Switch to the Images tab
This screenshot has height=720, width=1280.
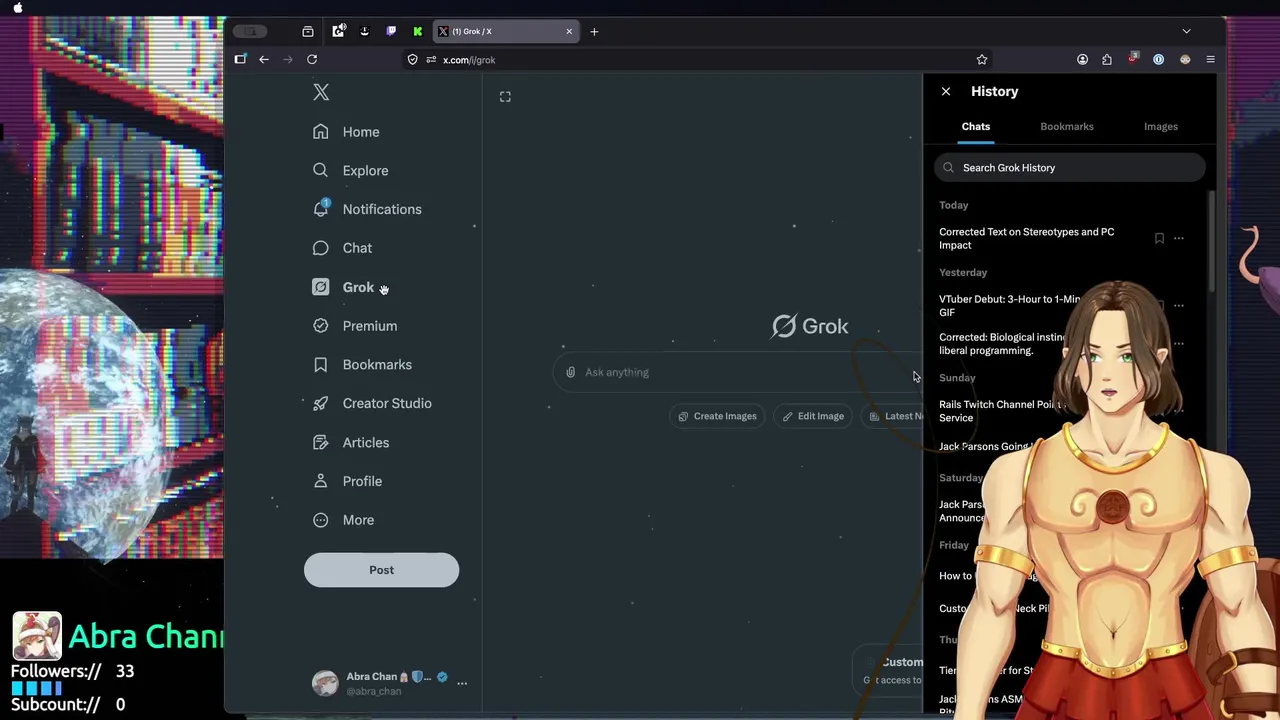tap(1161, 127)
